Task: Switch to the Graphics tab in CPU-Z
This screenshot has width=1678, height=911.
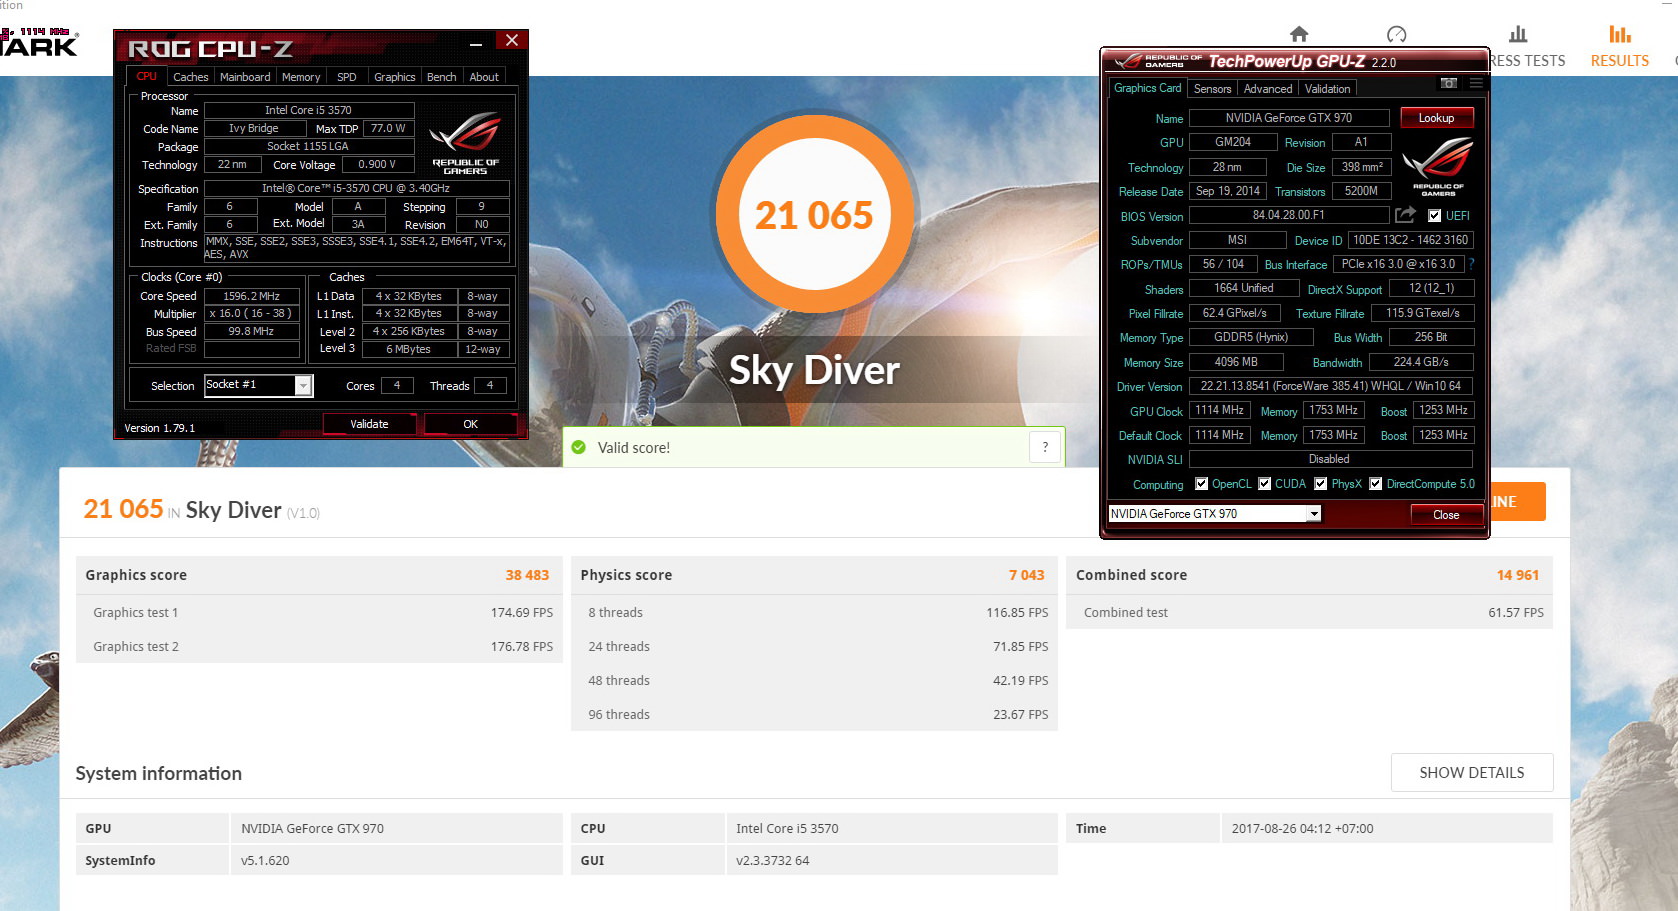Action: (x=395, y=77)
